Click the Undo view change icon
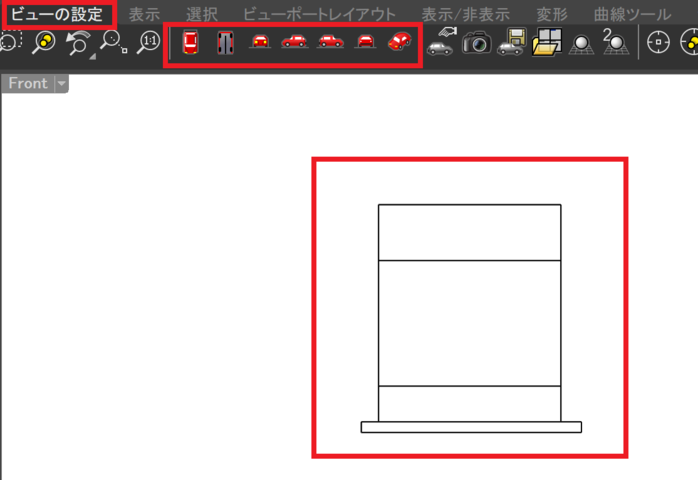This screenshot has height=480, width=698. 78,42
